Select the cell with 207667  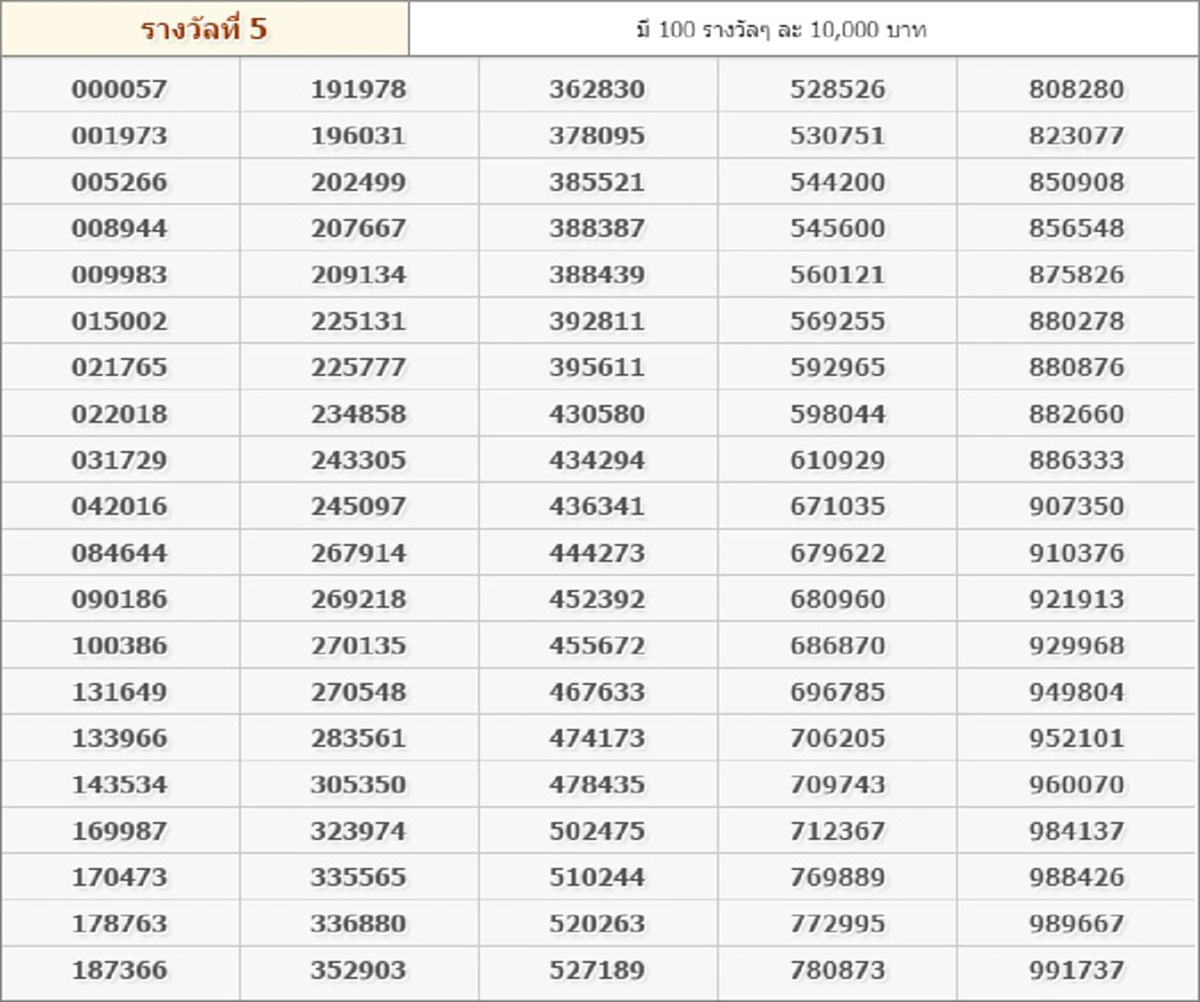[358, 228]
